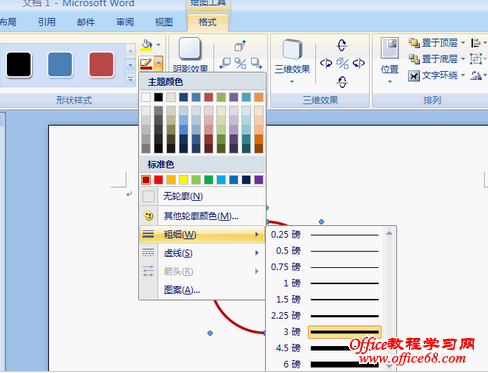Viewport: 488px width, 373px height.
Task: Open the Shape Outline dropdown arrow
Action: [159, 63]
